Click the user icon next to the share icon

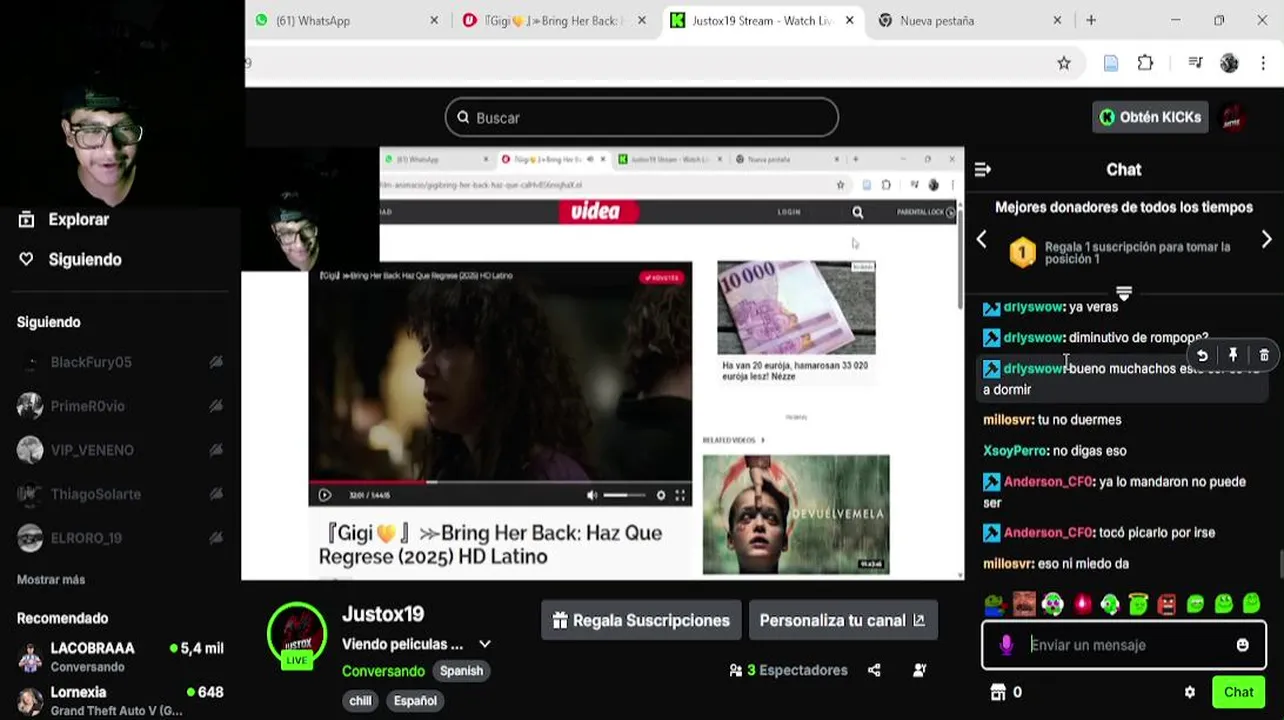coord(920,670)
